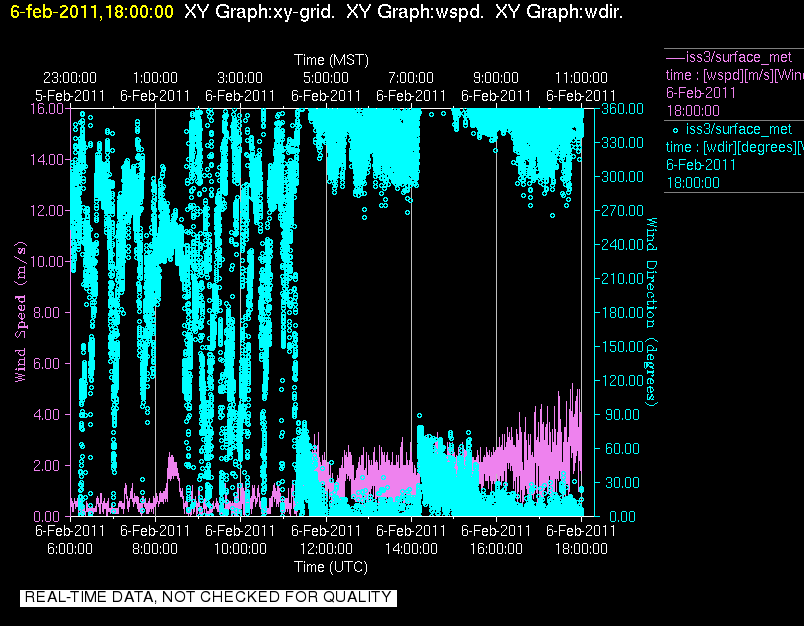Click the 8:00:00 UTC tick label
Screen dimensions: 804x626
(155, 549)
